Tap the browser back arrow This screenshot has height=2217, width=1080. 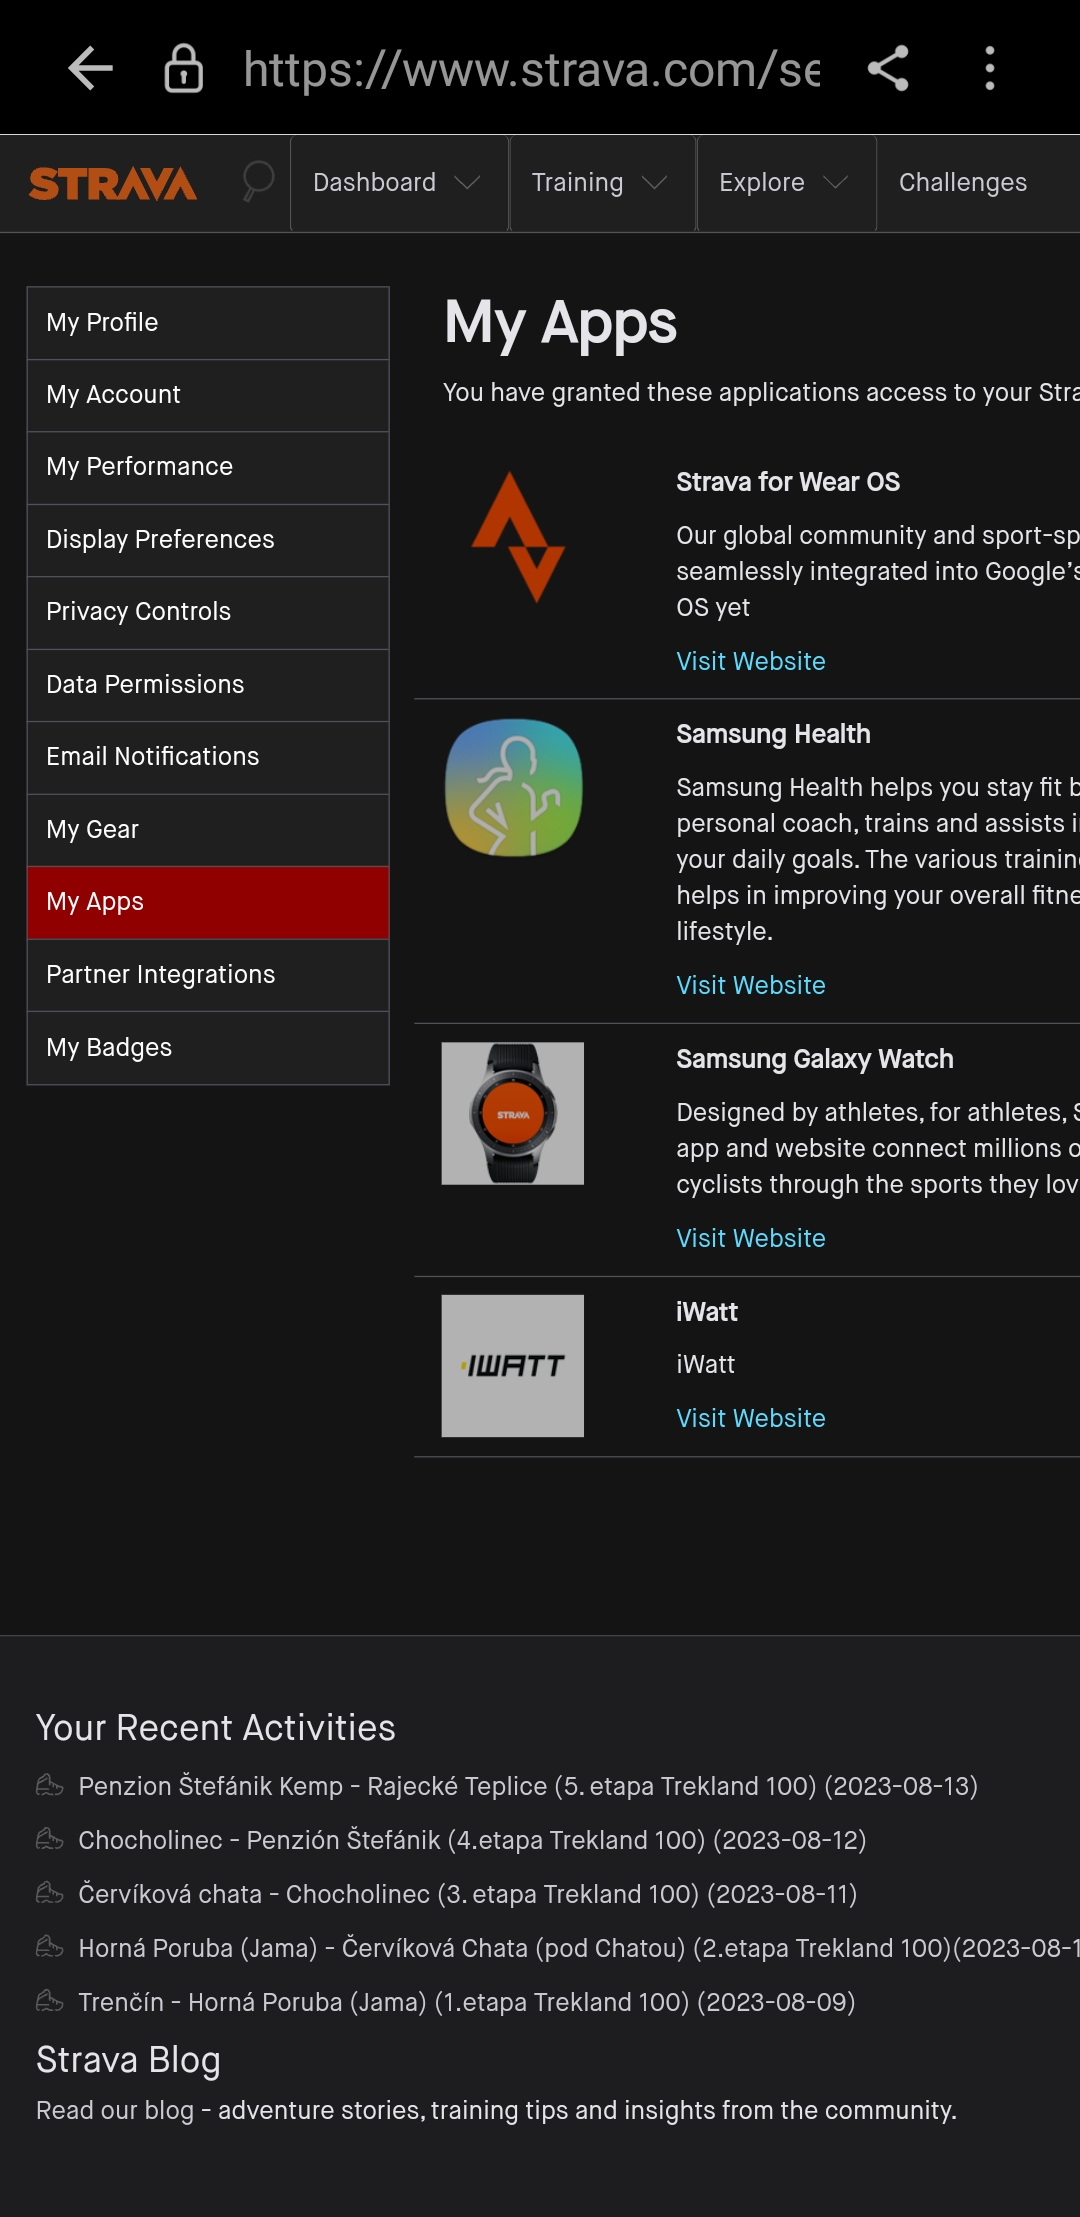[90, 69]
